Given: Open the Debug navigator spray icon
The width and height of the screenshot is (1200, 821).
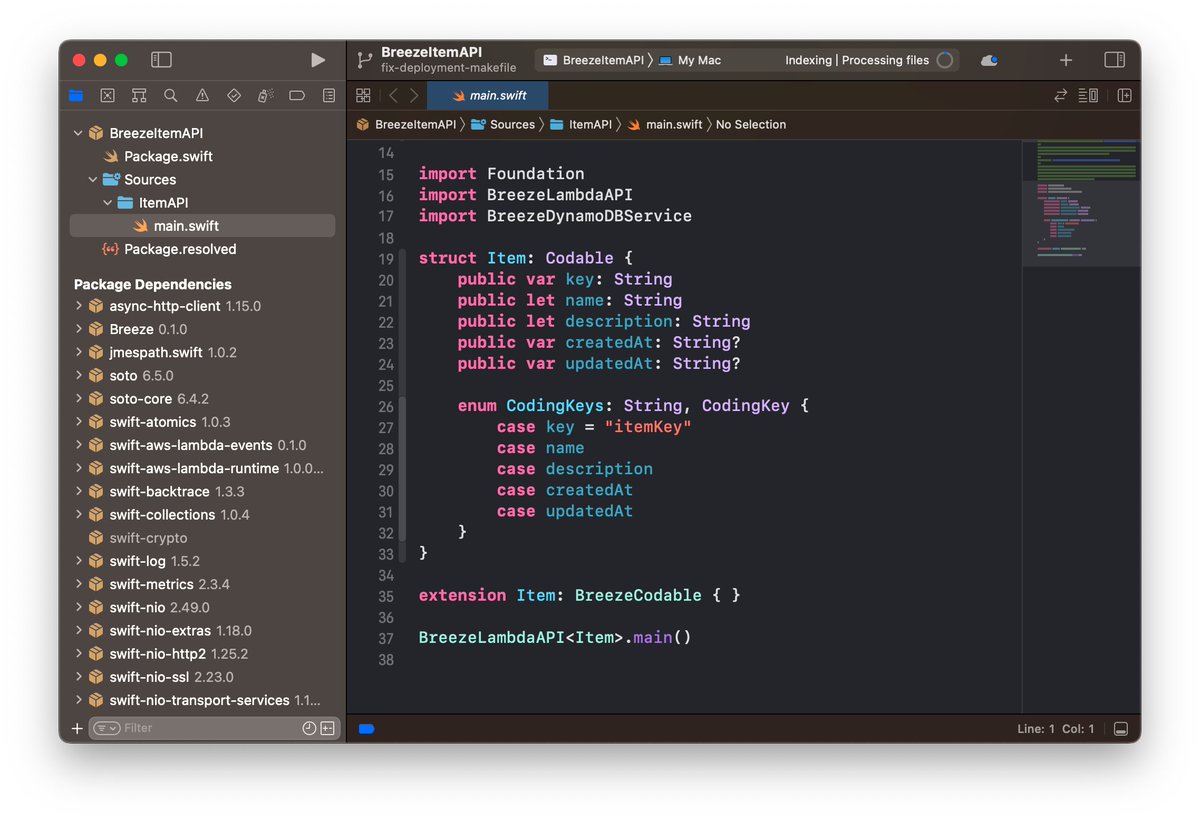Looking at the screenshot, I should point(265,96).
